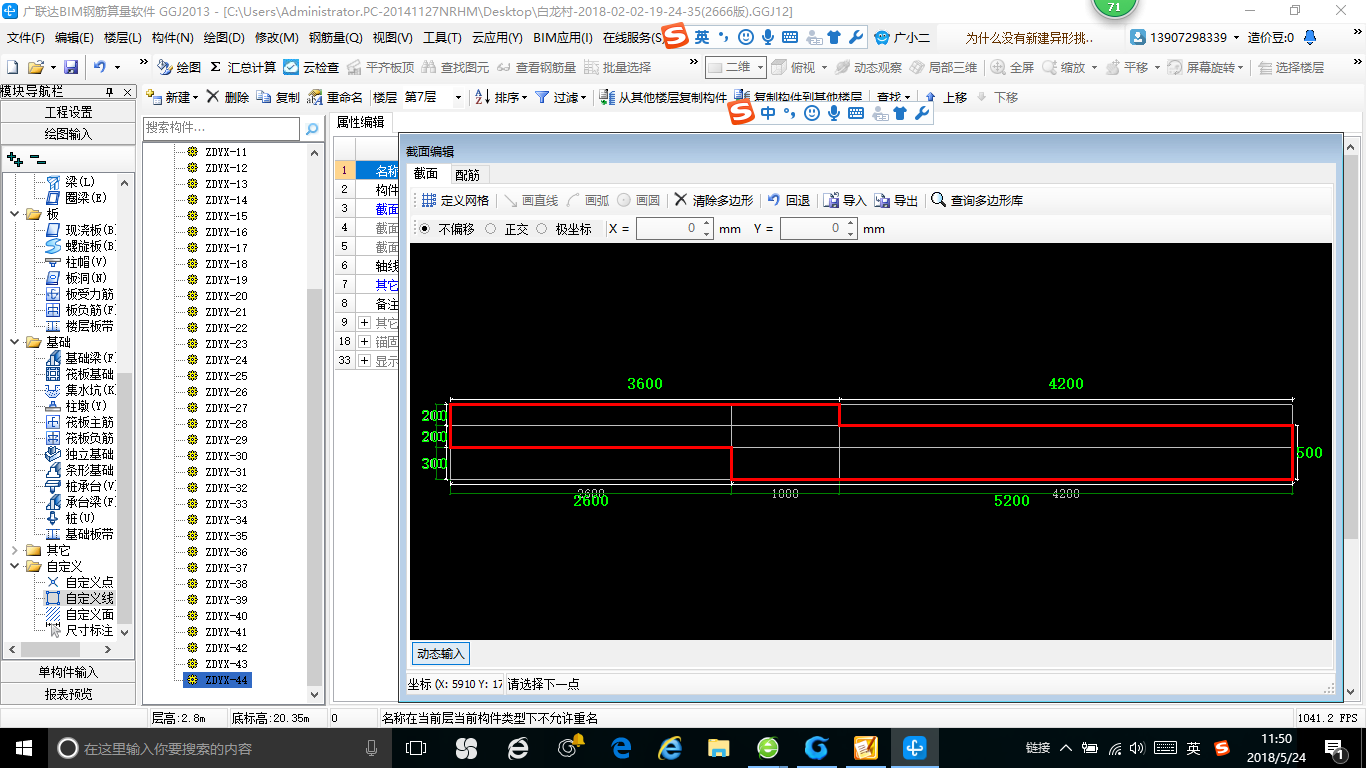Open the 文件(F) menu

tap(26, 38)
